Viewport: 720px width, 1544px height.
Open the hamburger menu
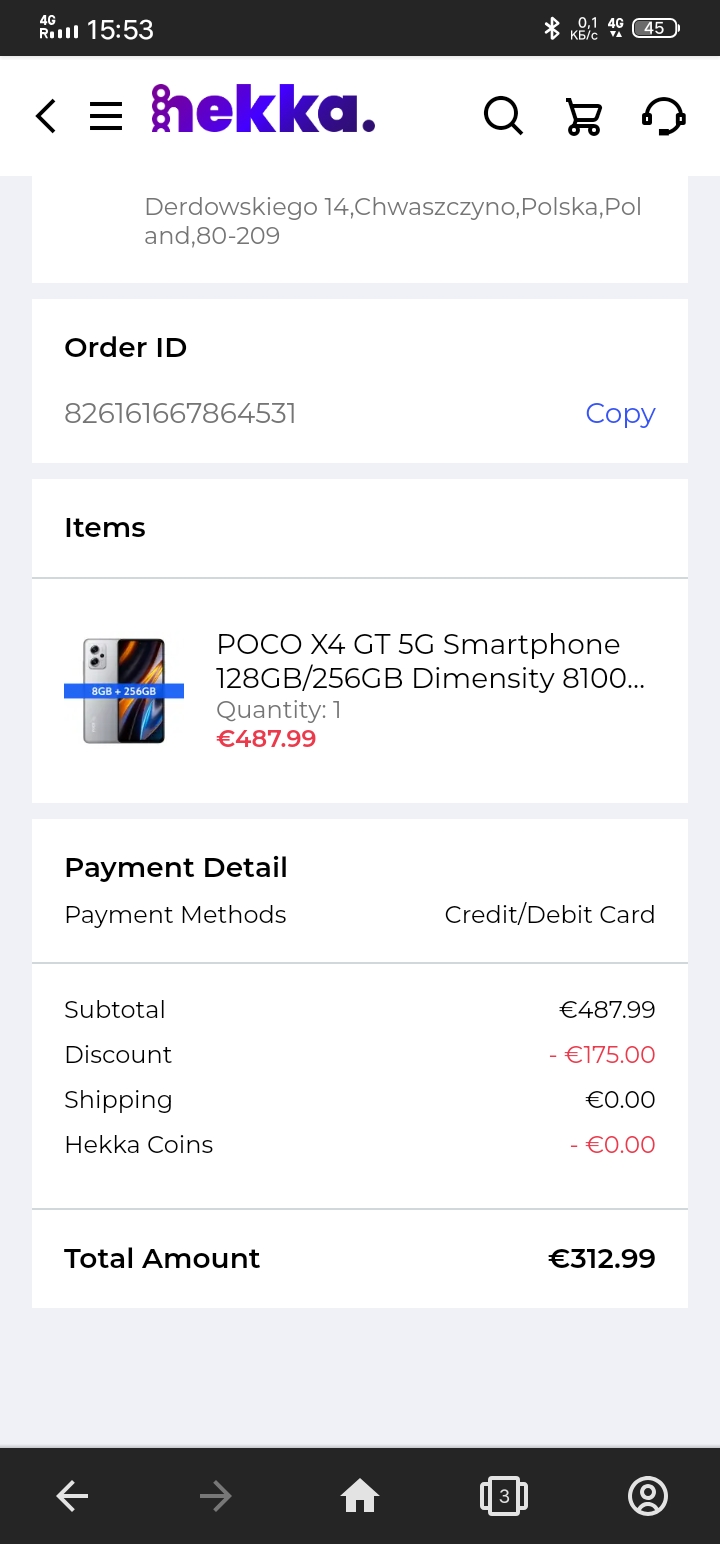106,116
